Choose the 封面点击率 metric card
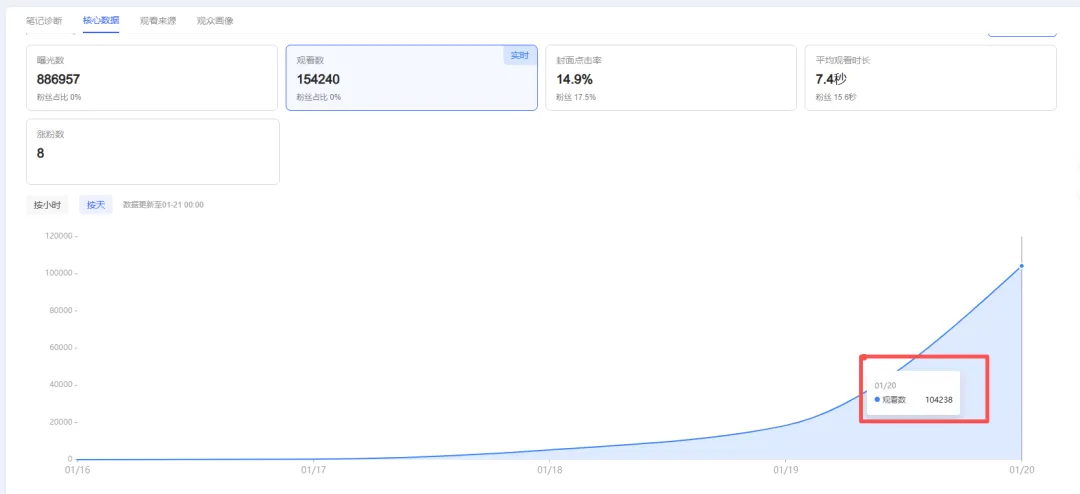Screen dimensions: 1080x494 click(x=670, y=77)
